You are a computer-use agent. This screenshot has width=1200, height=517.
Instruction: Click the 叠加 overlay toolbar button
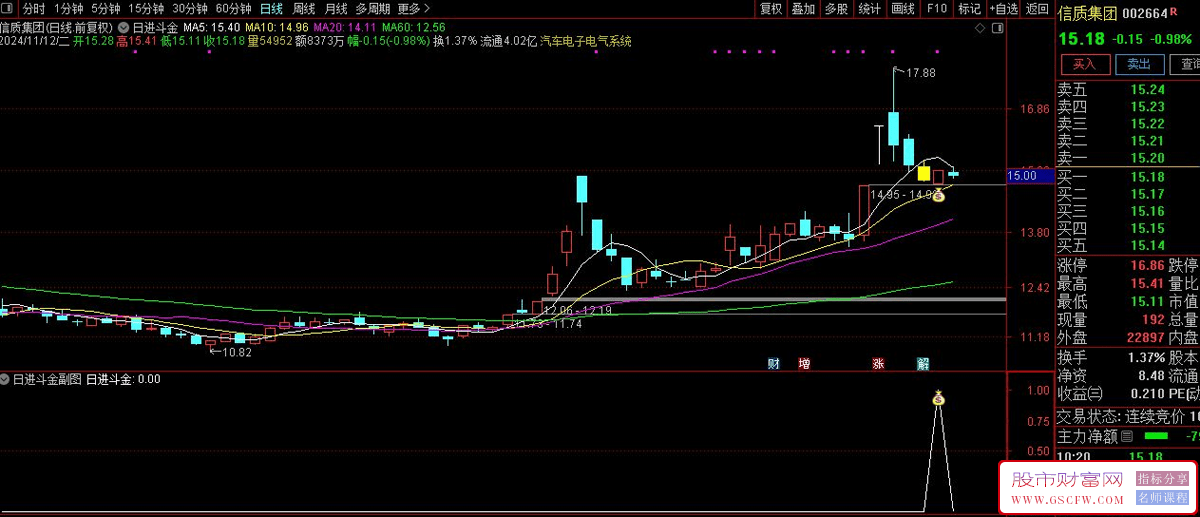[803, 9]
